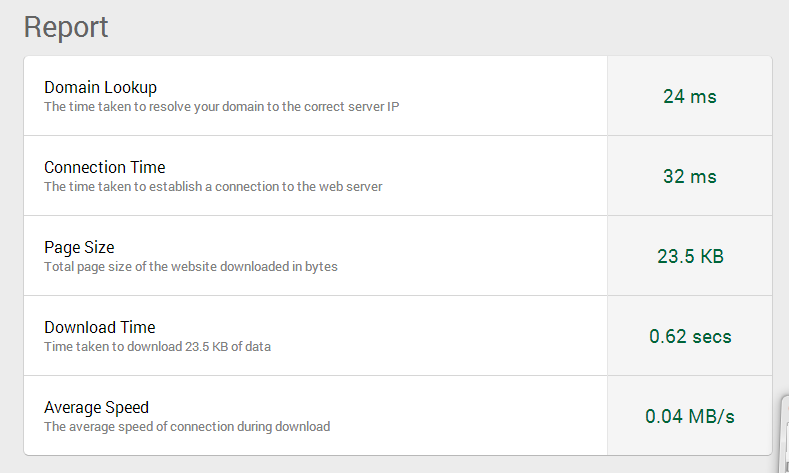Click the establish a connection description

coord(213,187)
